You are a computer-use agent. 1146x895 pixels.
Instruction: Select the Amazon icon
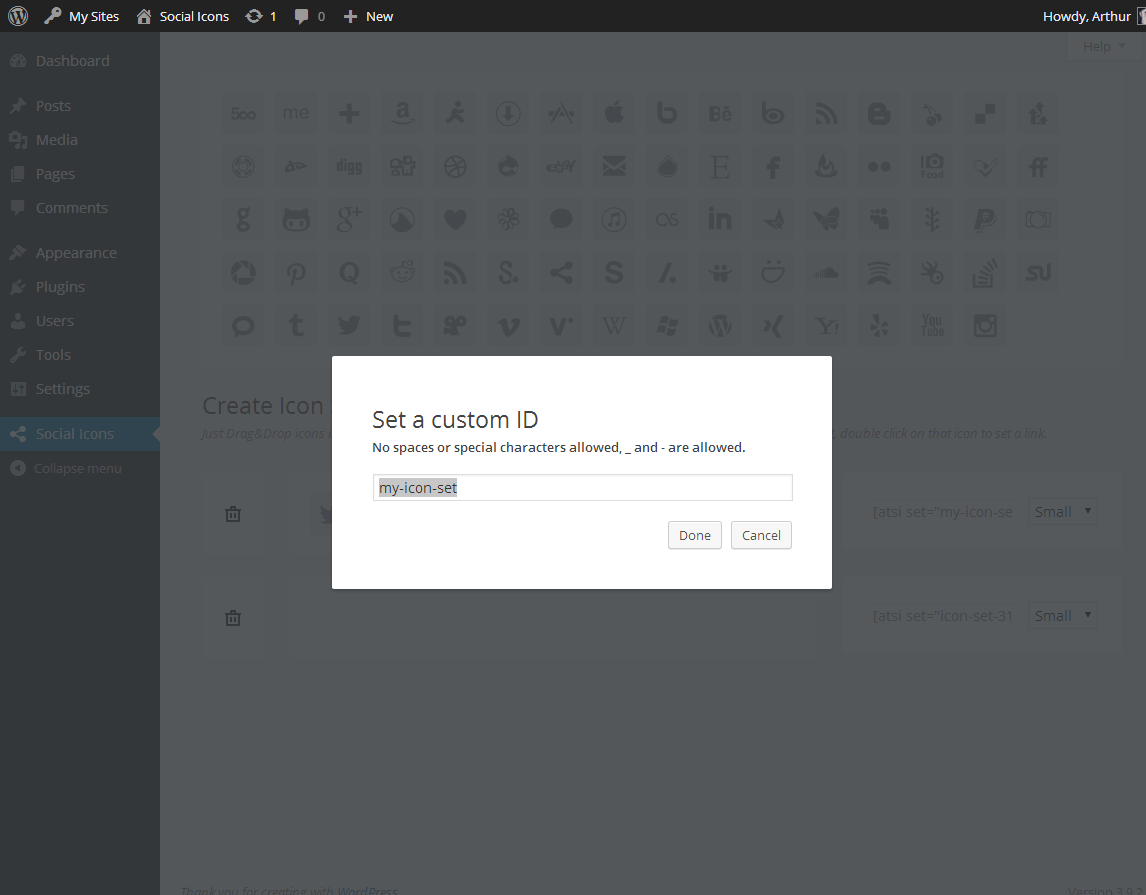pos(402,113)
